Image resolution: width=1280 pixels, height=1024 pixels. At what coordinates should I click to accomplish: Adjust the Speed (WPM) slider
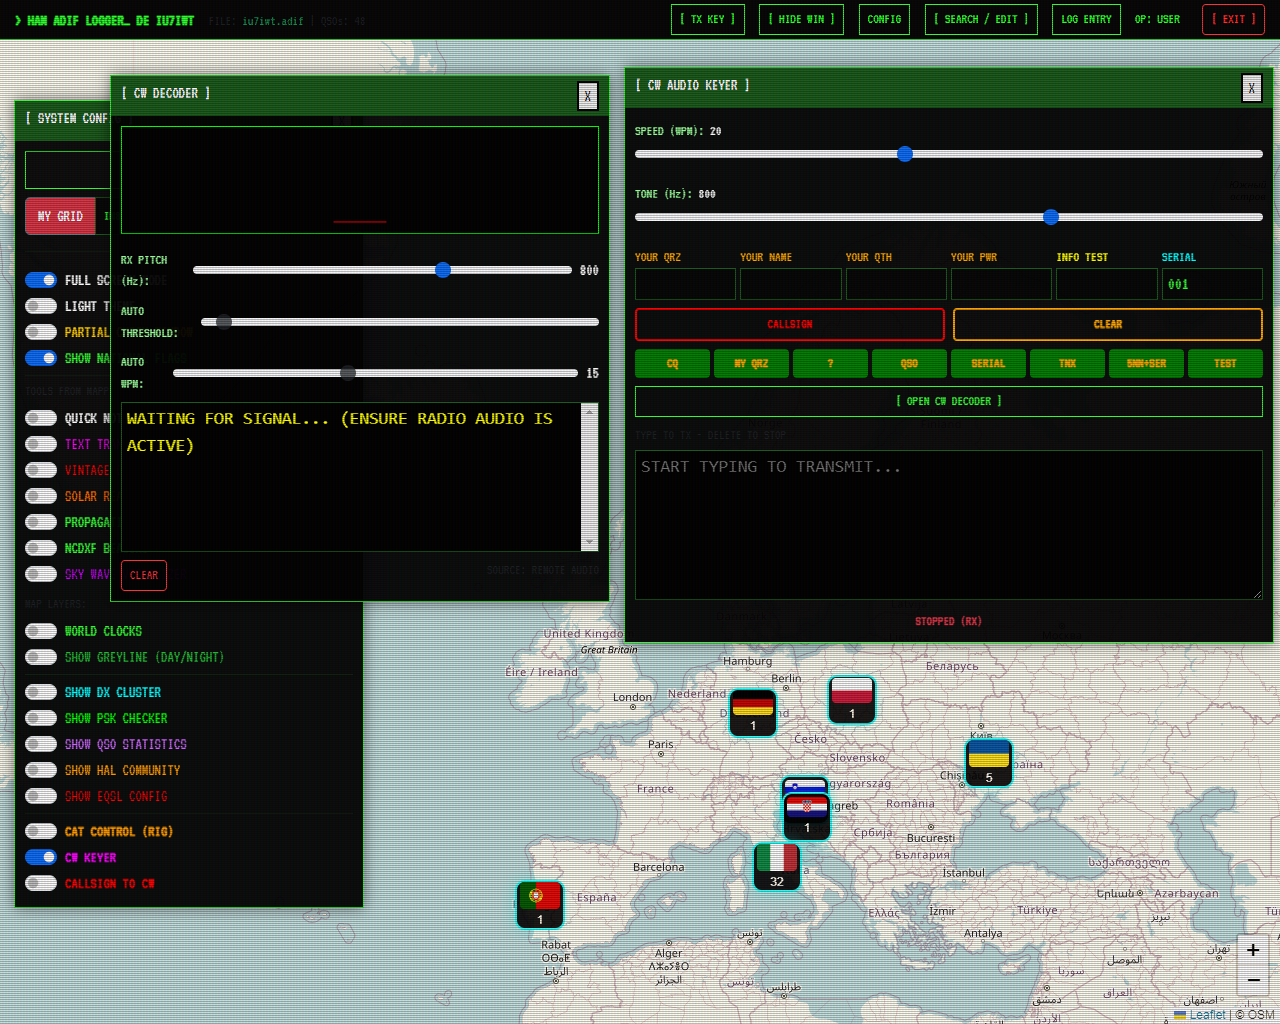905,154
